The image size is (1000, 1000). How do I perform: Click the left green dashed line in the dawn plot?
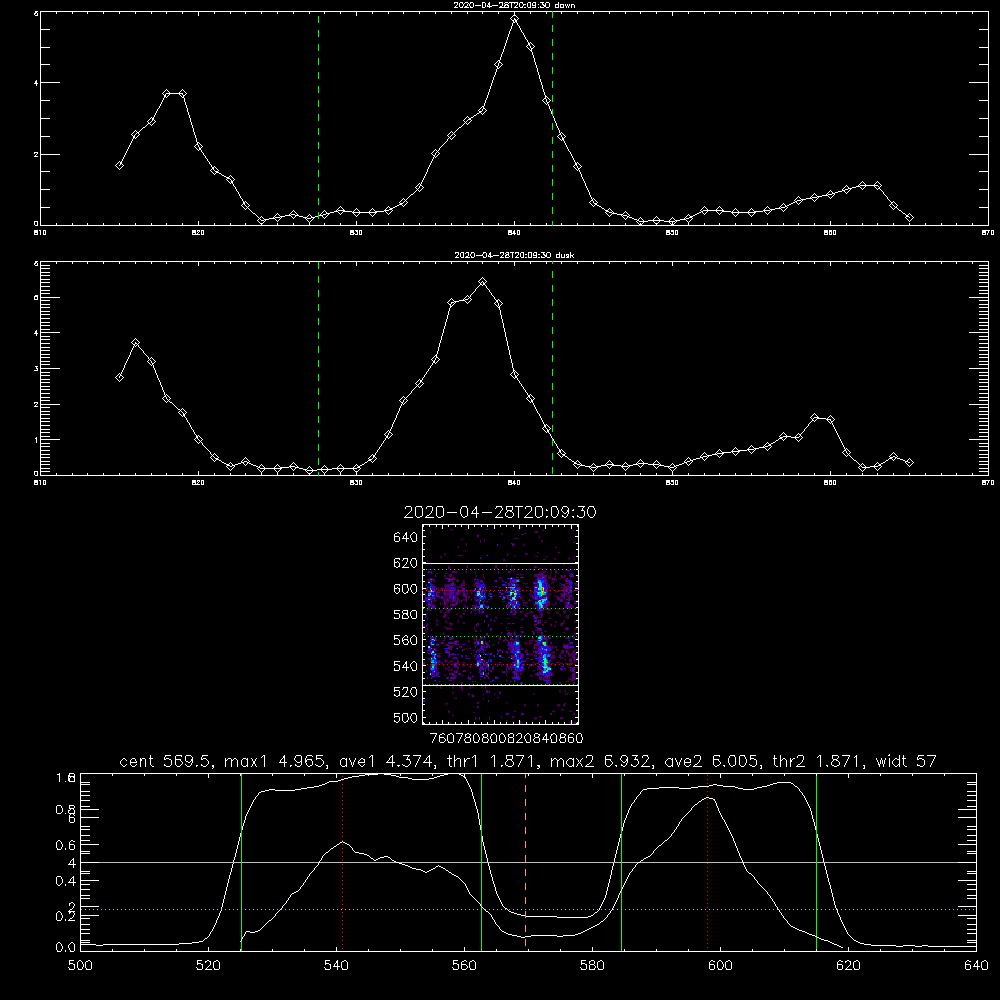pyautogui.click(x=318, y=118)
